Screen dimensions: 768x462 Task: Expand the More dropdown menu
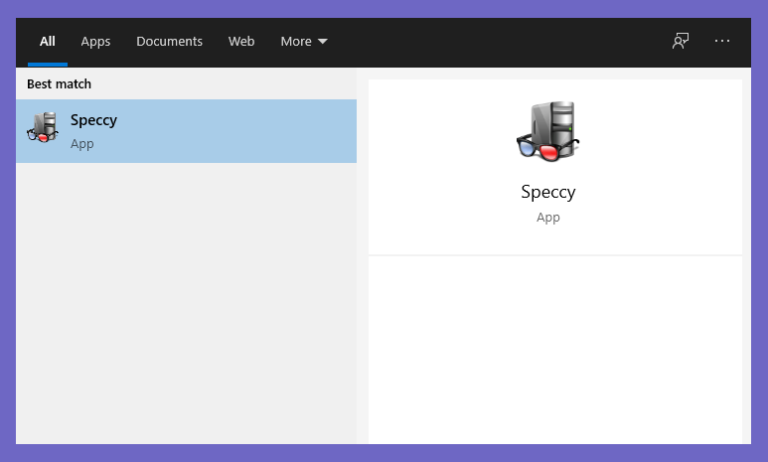(x=304, y=42)
